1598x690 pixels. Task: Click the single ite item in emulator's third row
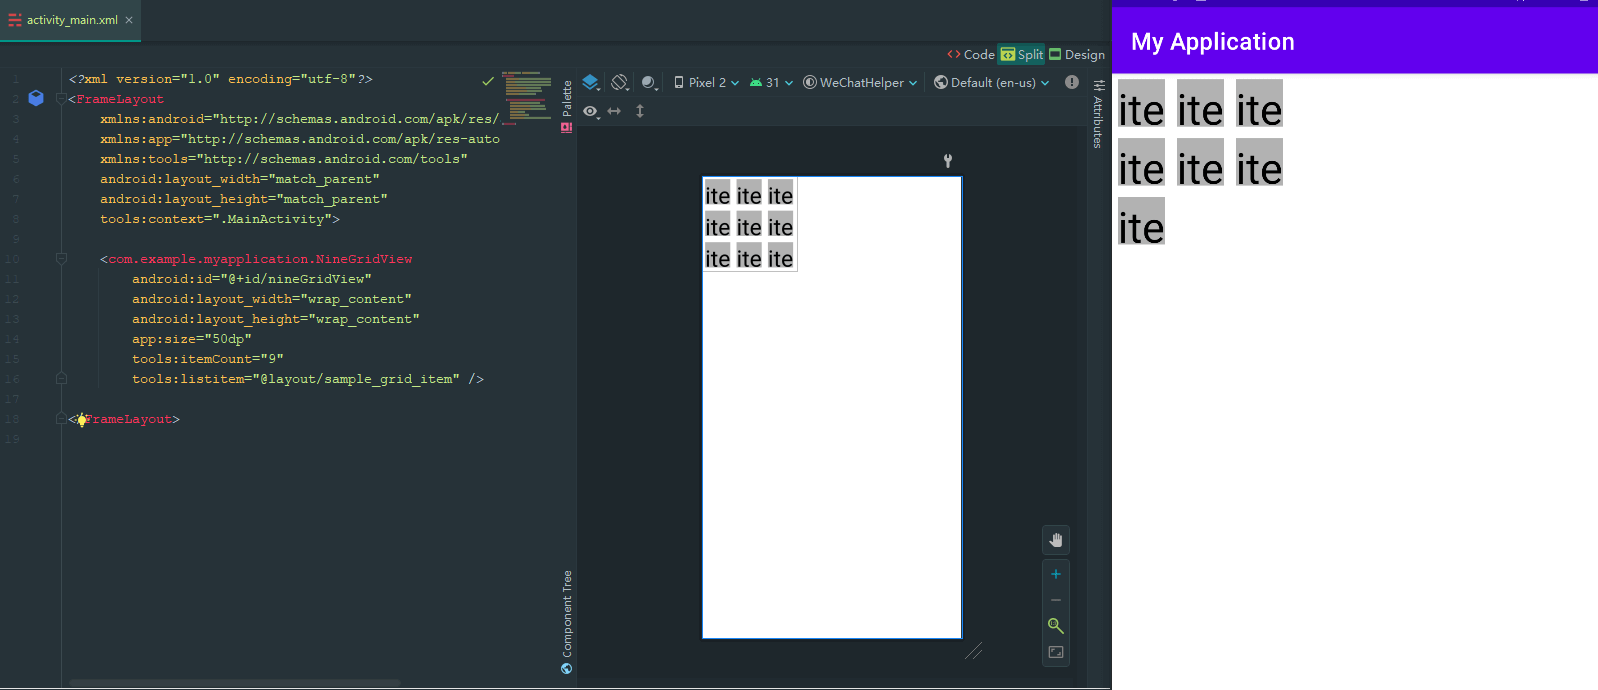(1141, 222)
